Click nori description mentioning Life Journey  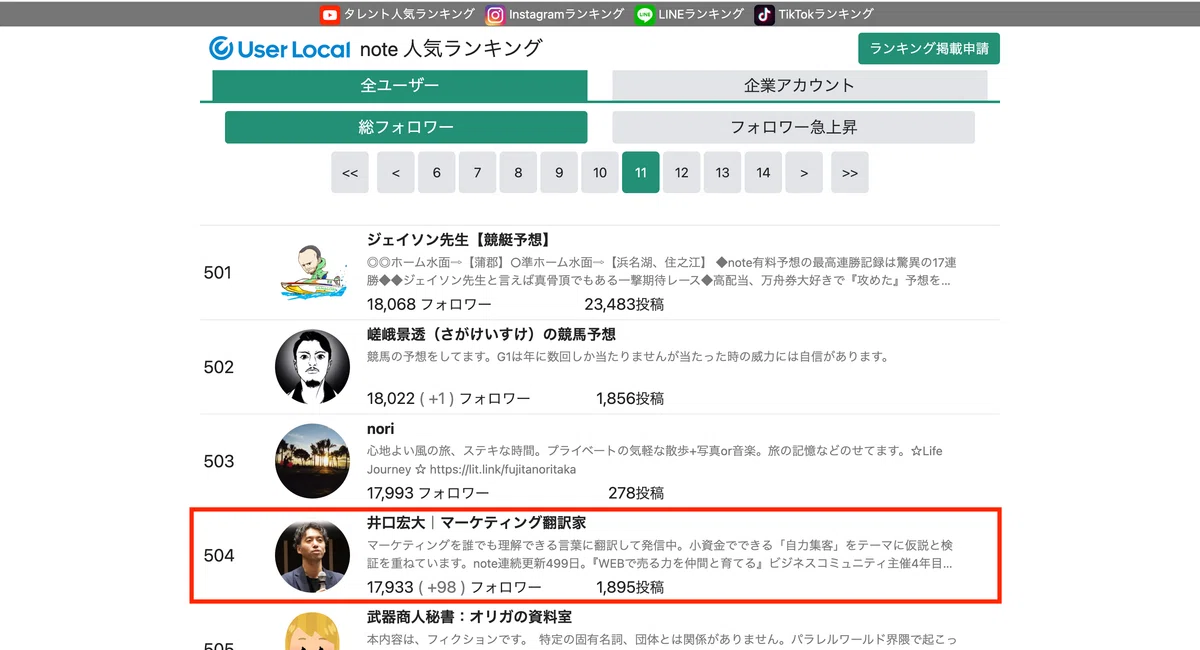[x=655, y=460]
